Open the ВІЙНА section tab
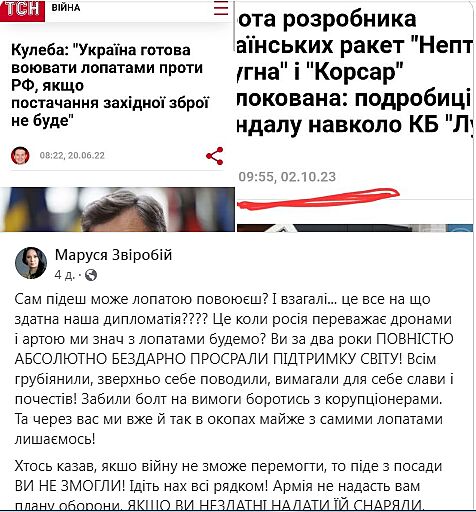This screenshot has height=512, width=476. pos(66,8)
